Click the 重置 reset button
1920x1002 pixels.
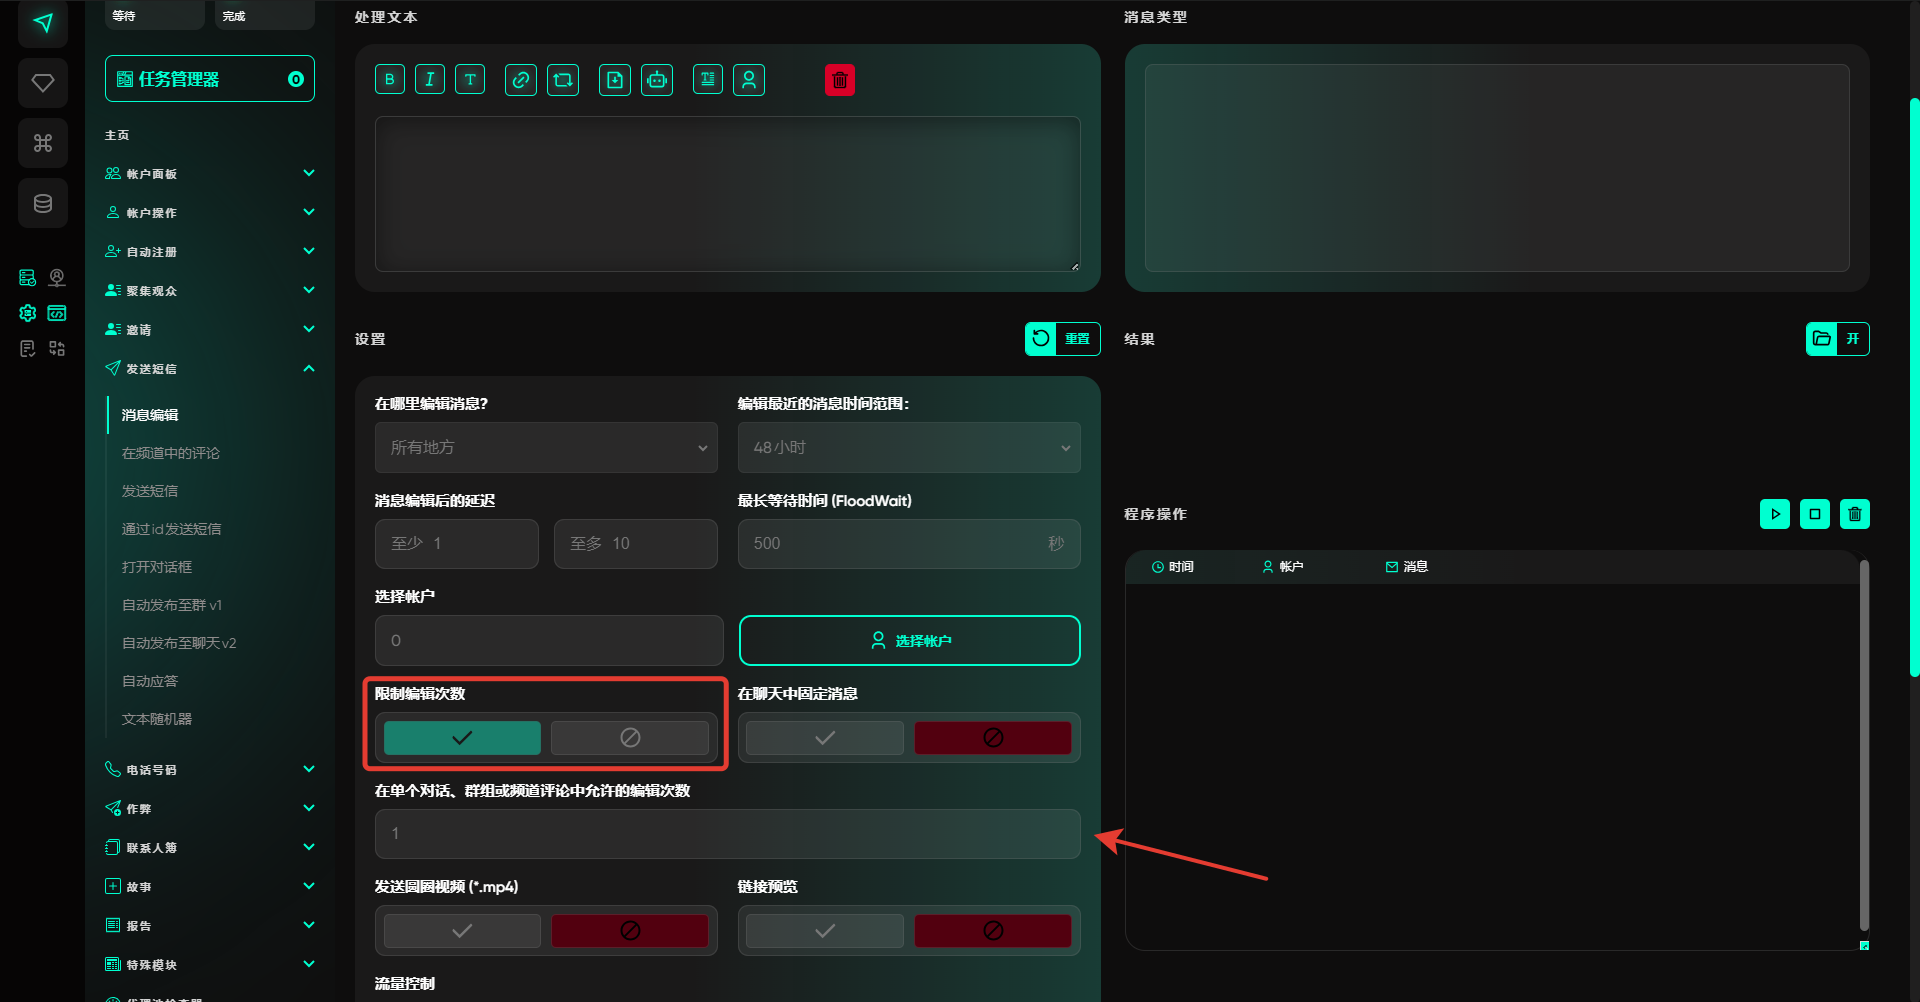coord(1062,339)
